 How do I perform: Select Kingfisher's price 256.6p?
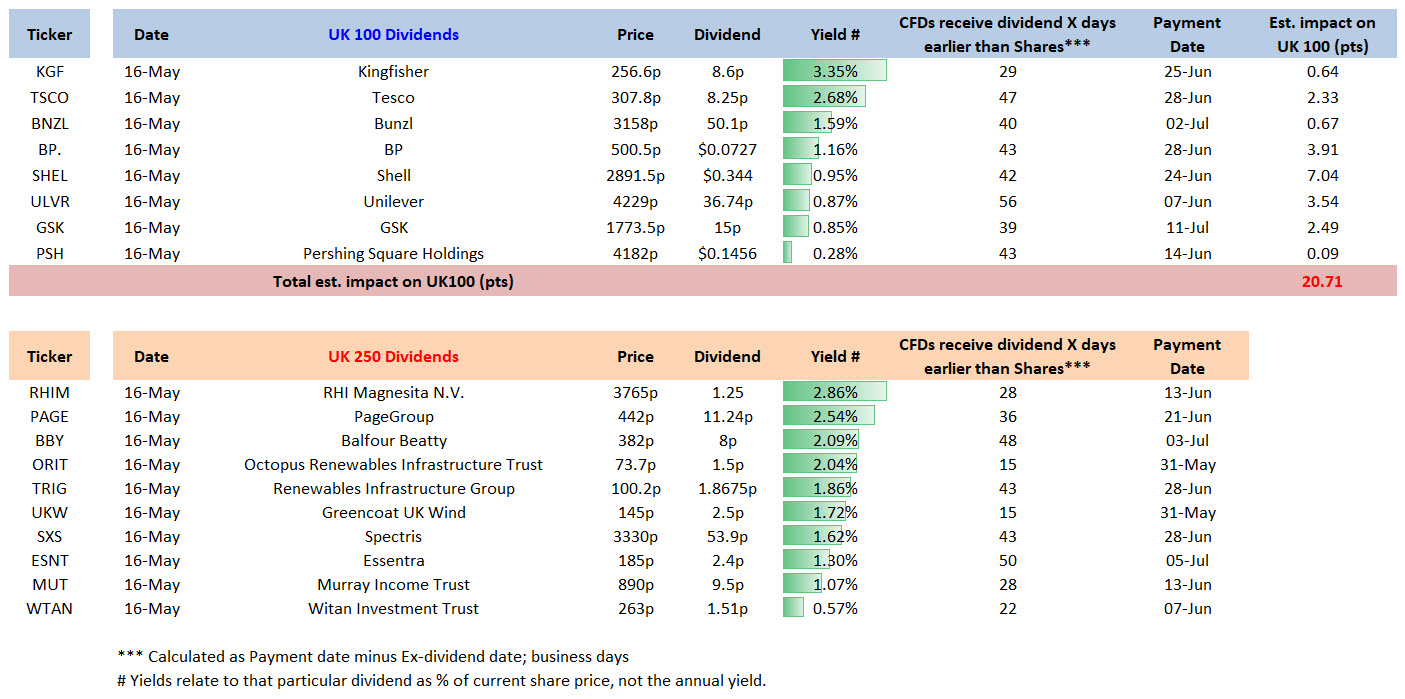pos(635,72)
